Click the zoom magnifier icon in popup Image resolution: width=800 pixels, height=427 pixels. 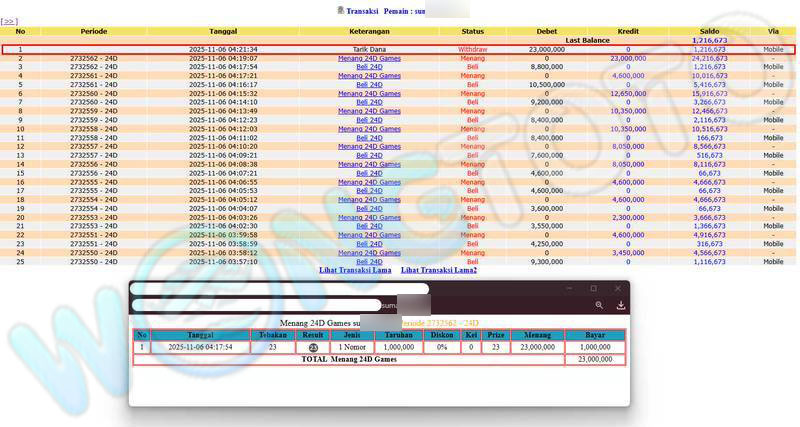[599, 305]
